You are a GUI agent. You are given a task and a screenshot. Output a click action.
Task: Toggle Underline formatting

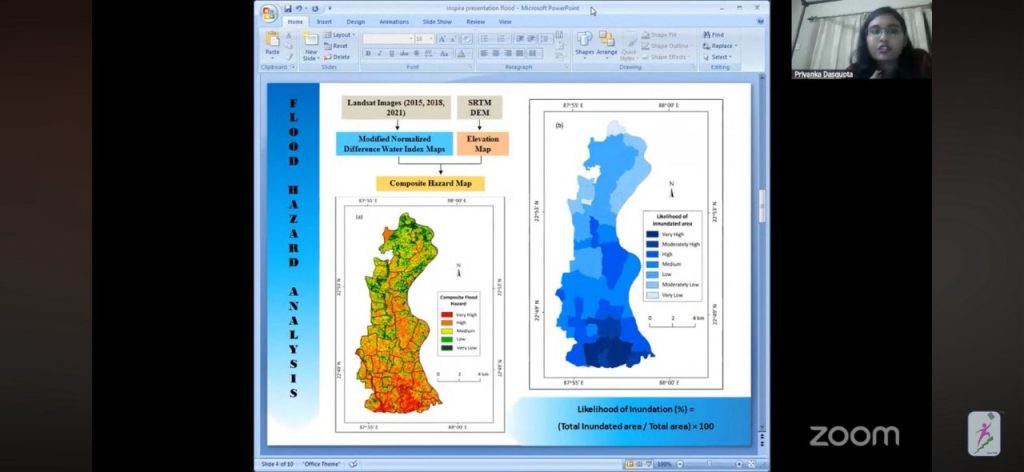pyautogui.click(x=392, y=53)
